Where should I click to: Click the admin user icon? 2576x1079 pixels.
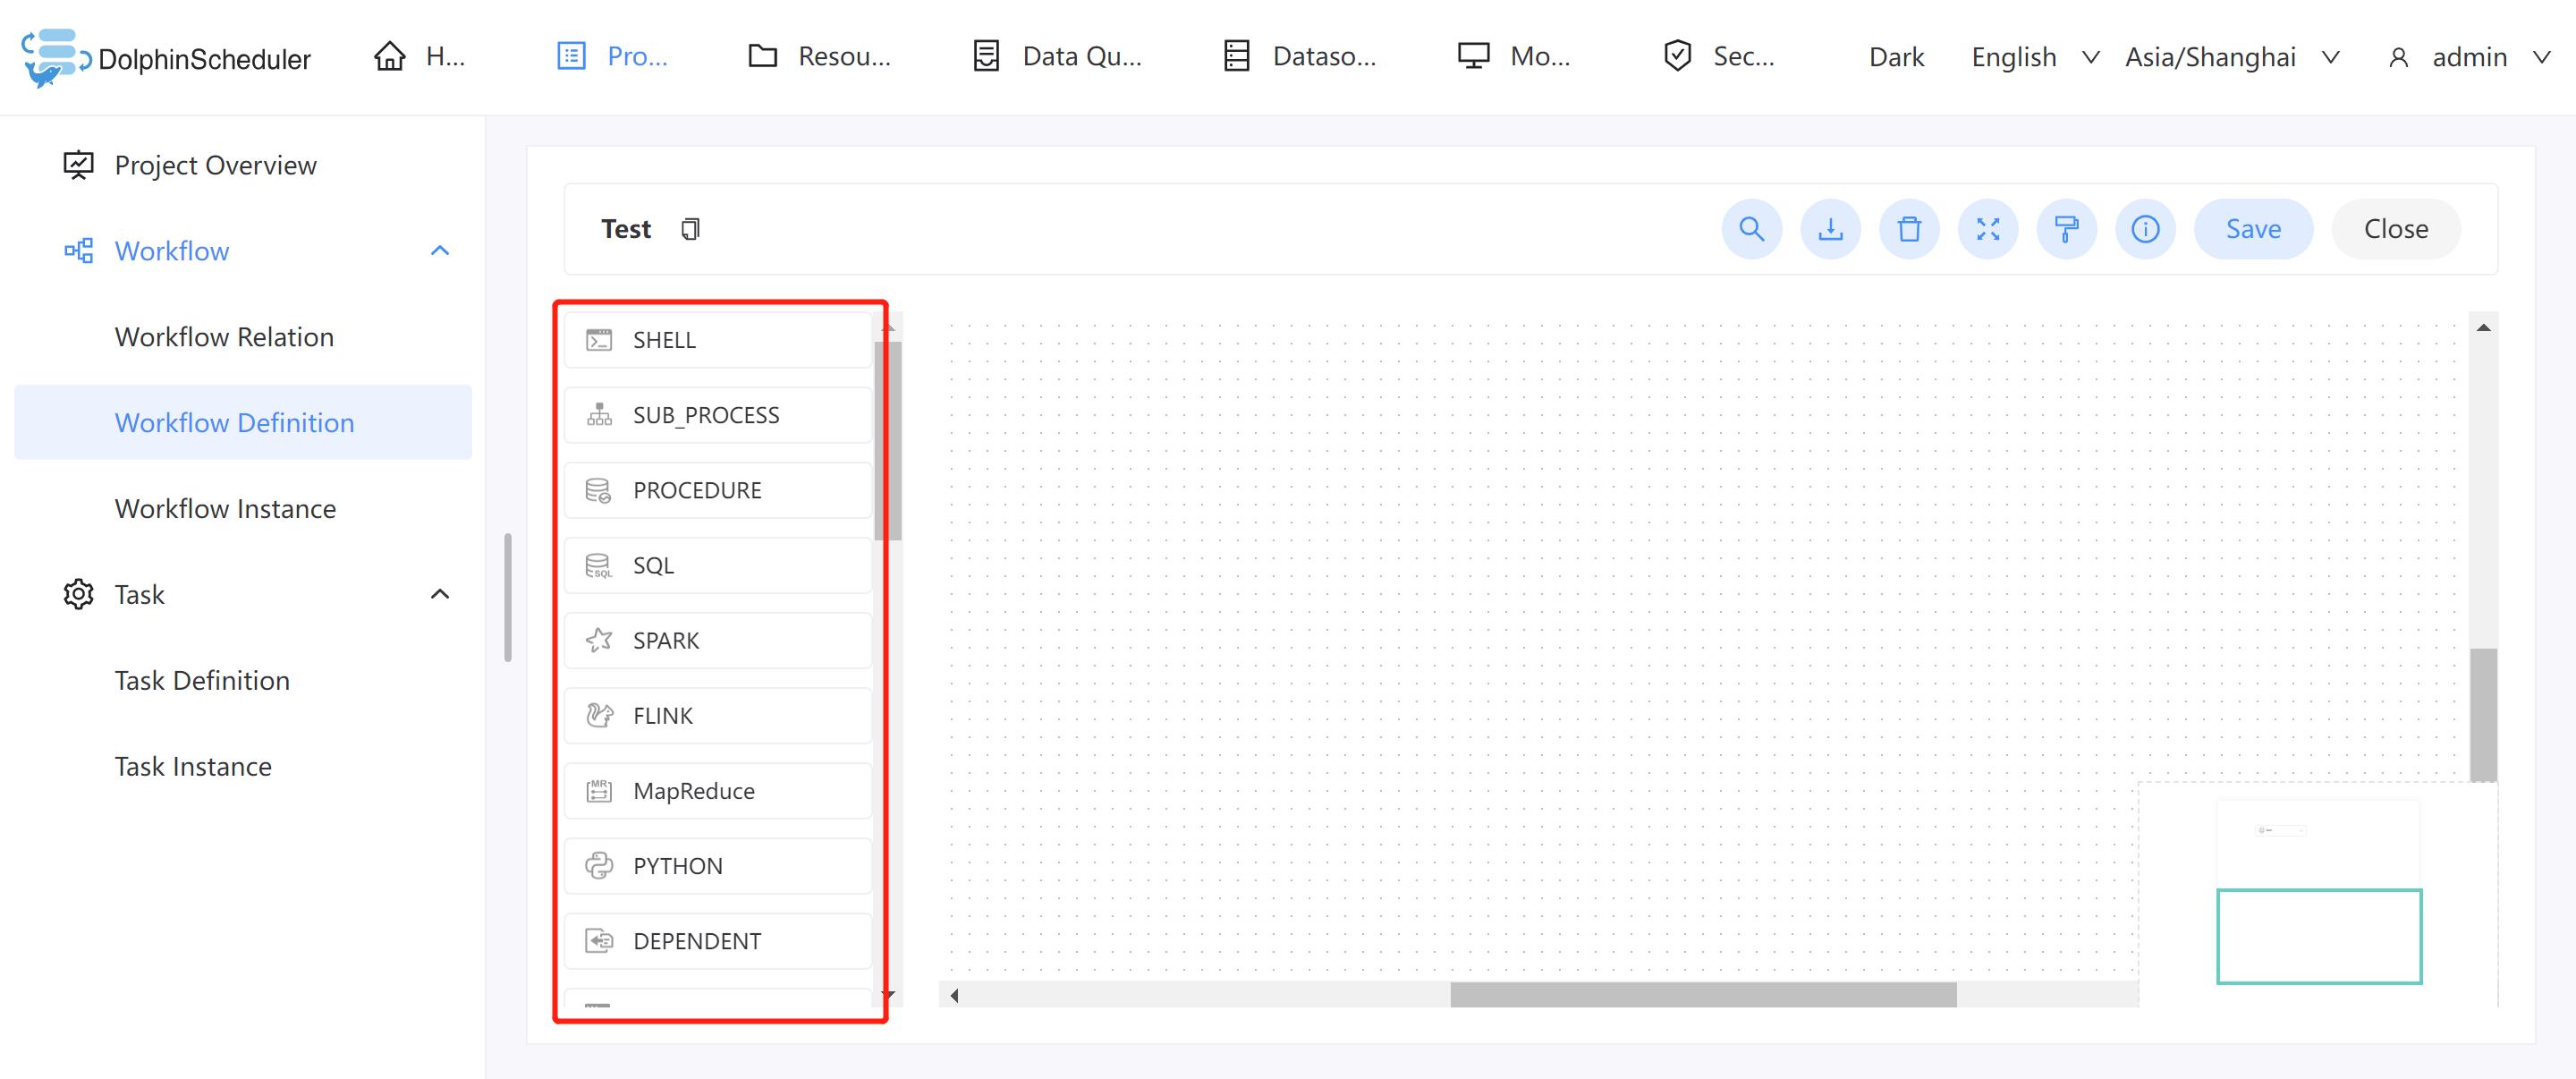2398,58
